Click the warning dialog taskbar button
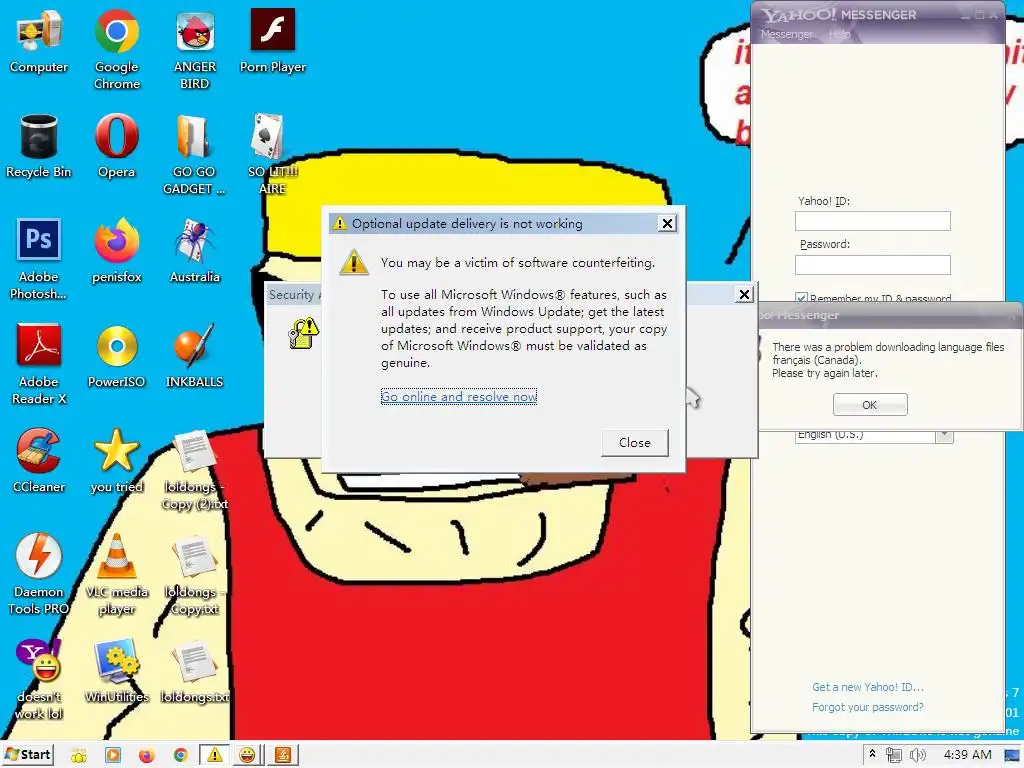The height and width of the screenshot is (768, 1024). 214,755
